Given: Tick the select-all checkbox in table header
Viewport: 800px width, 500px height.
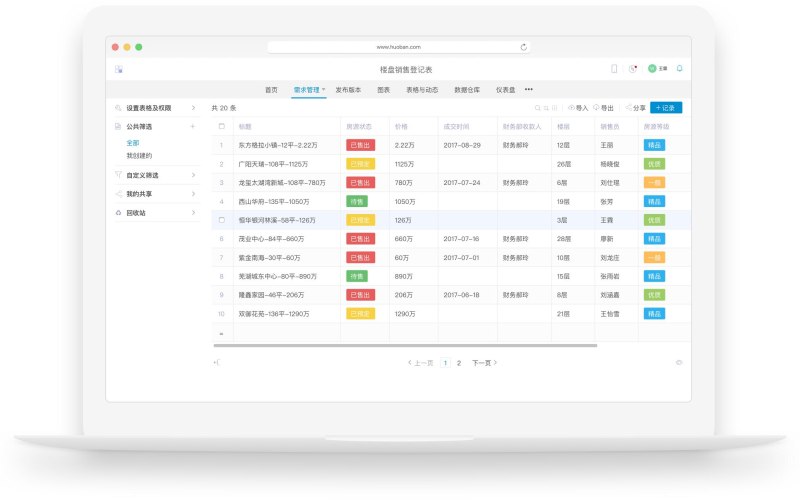Looking at the screenshot, I should click(221, 127).
